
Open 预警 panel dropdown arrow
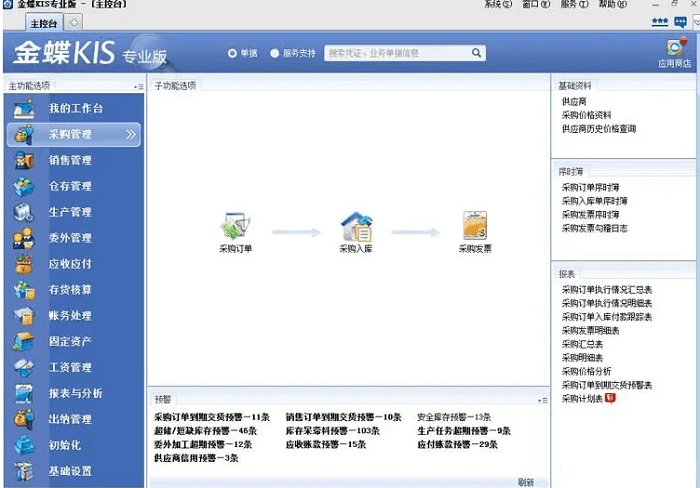pos(542,400)
